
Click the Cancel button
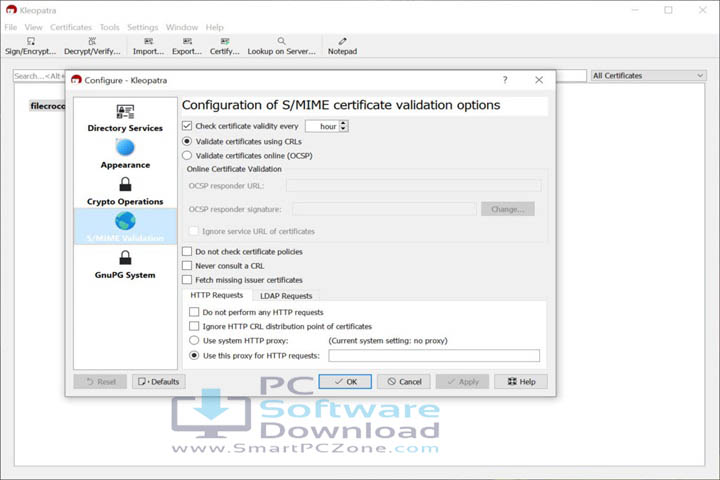click(404, 382)
